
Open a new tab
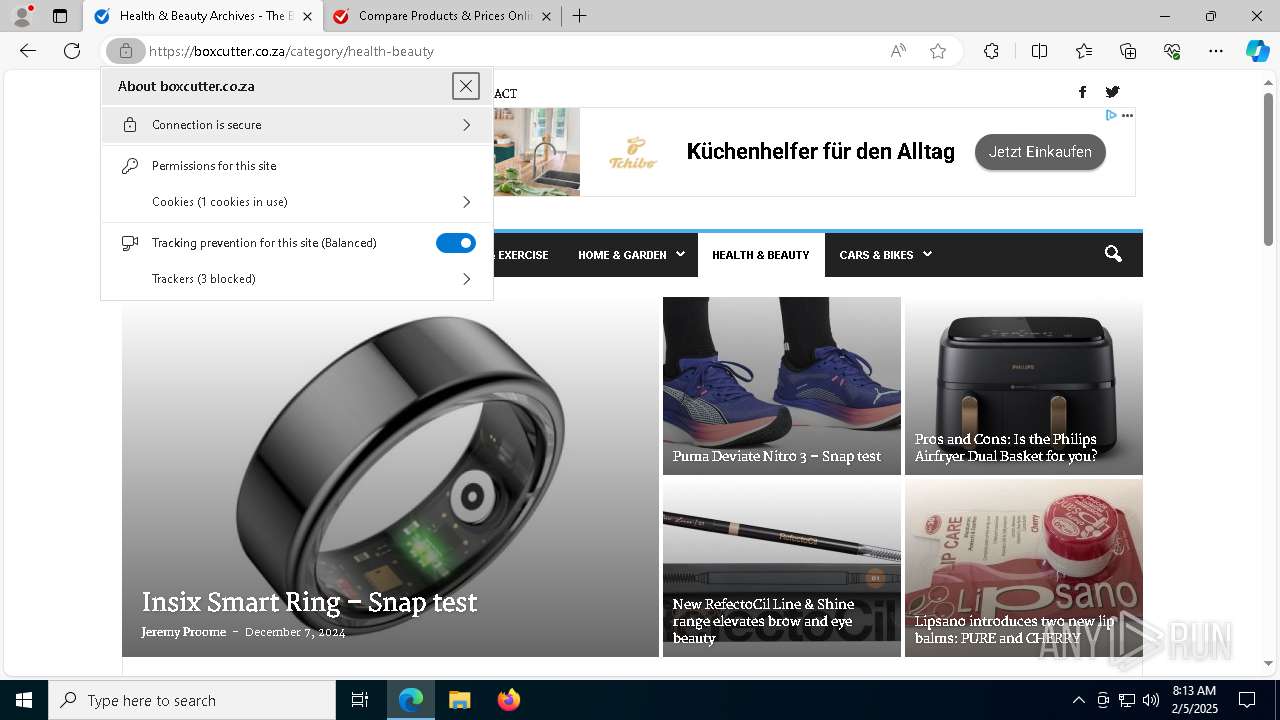580,16
